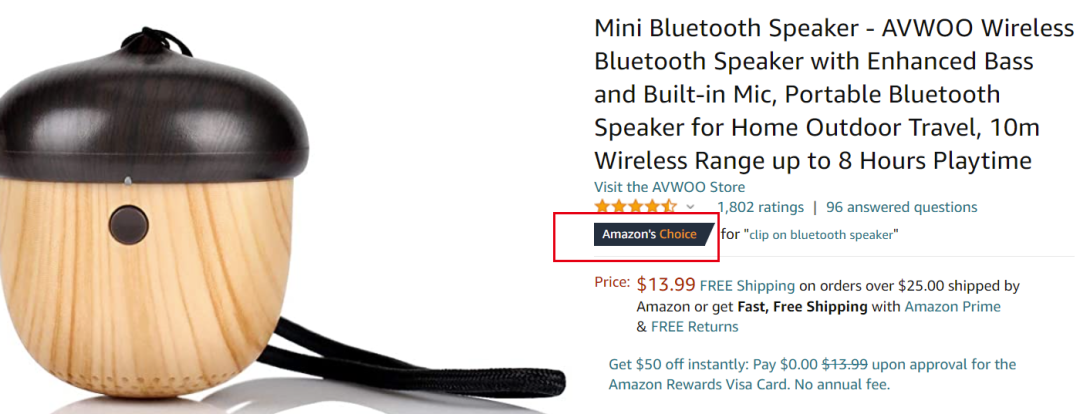Click the struck-through $13.99 price
The image size is (1080, 414).
pyautogui.click(x=846, y=365)
